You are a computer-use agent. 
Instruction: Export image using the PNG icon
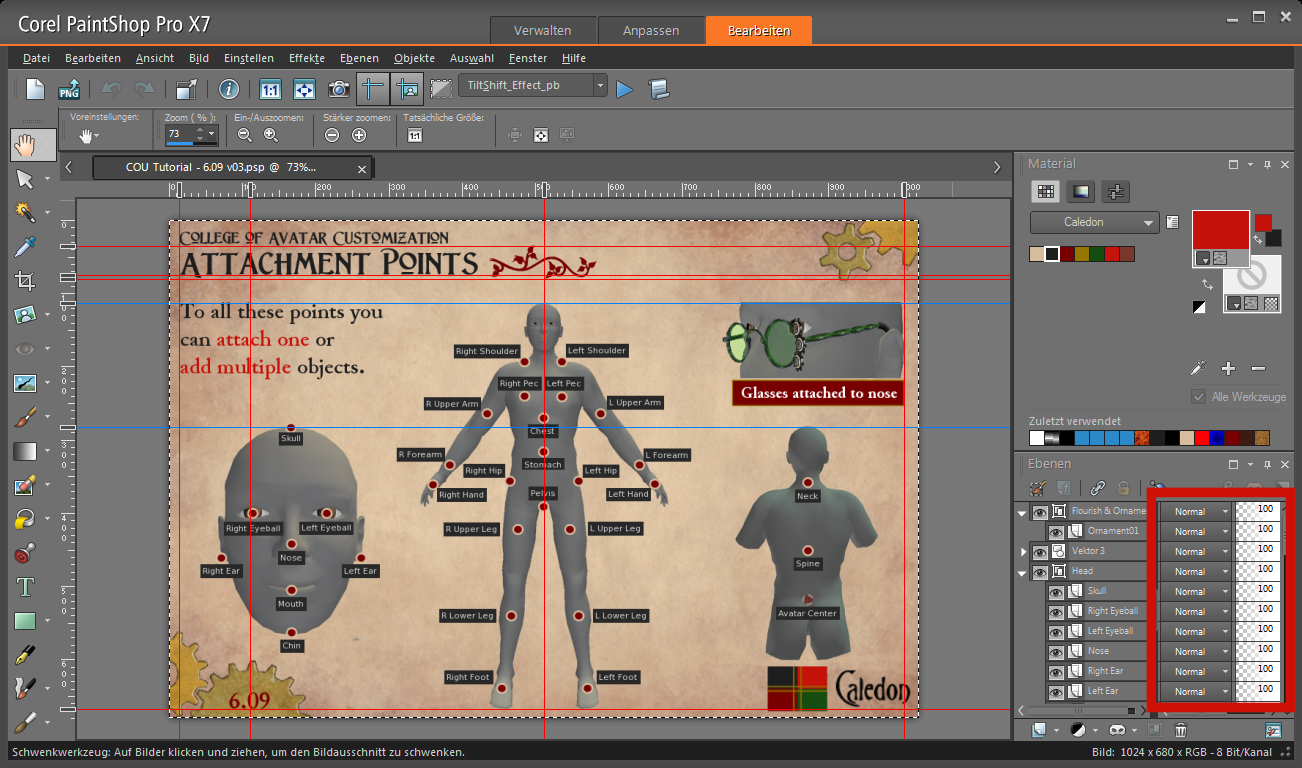69,89
